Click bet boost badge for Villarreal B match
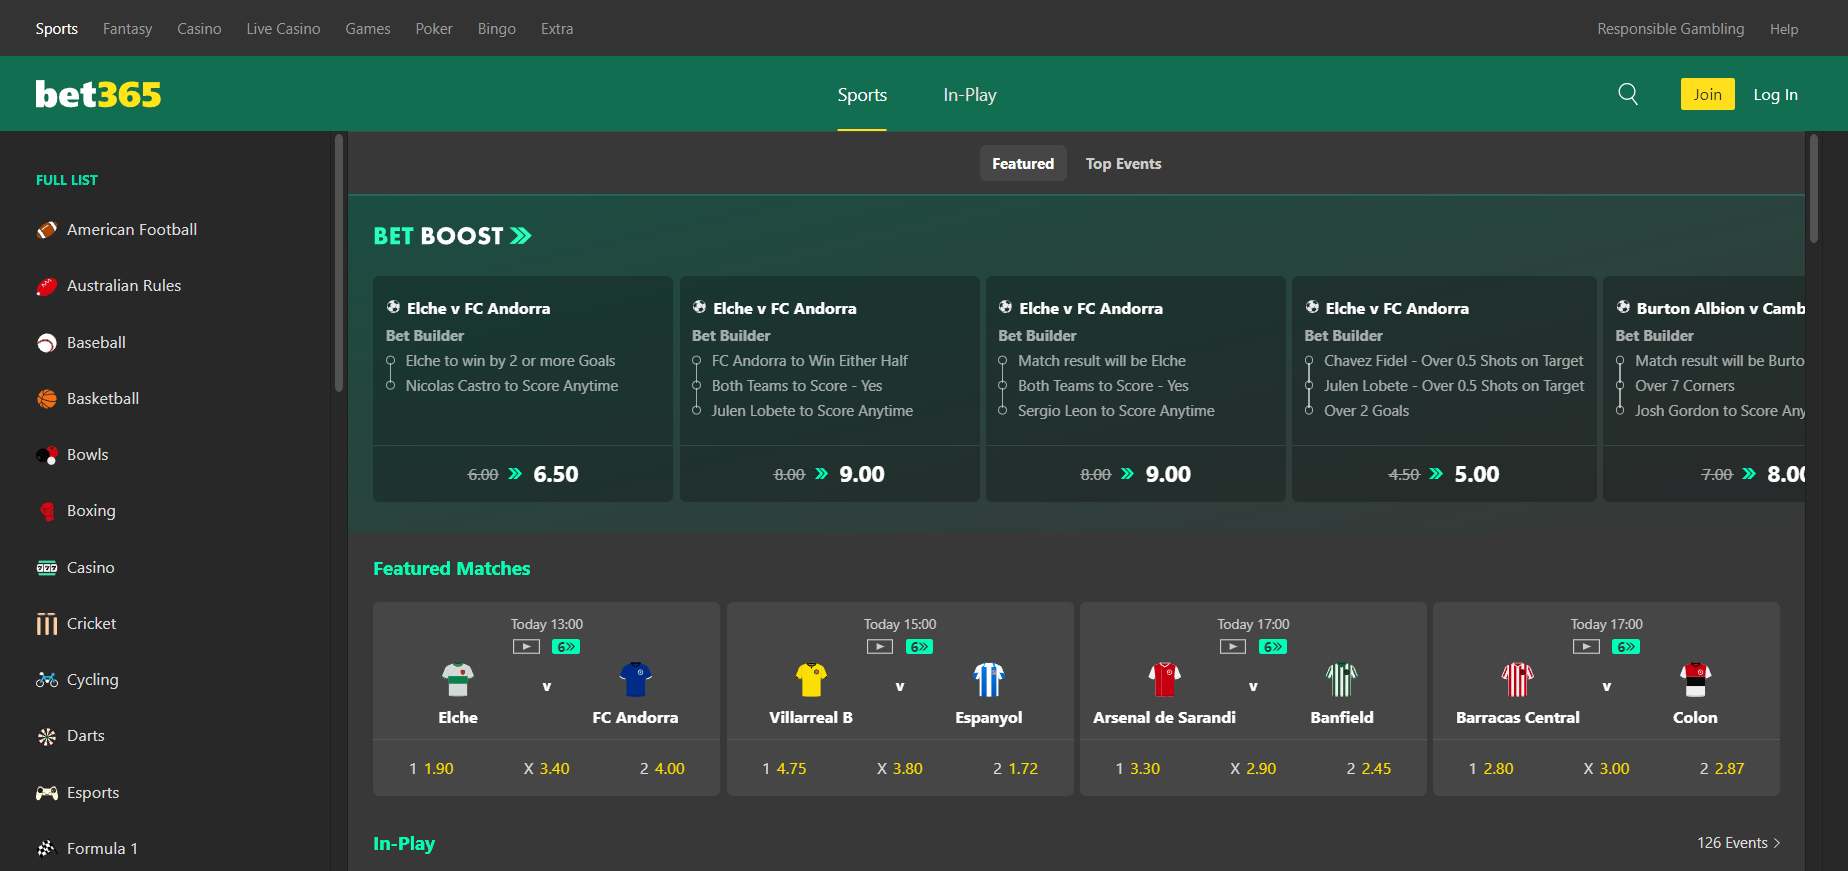 (x=920, y=647)
